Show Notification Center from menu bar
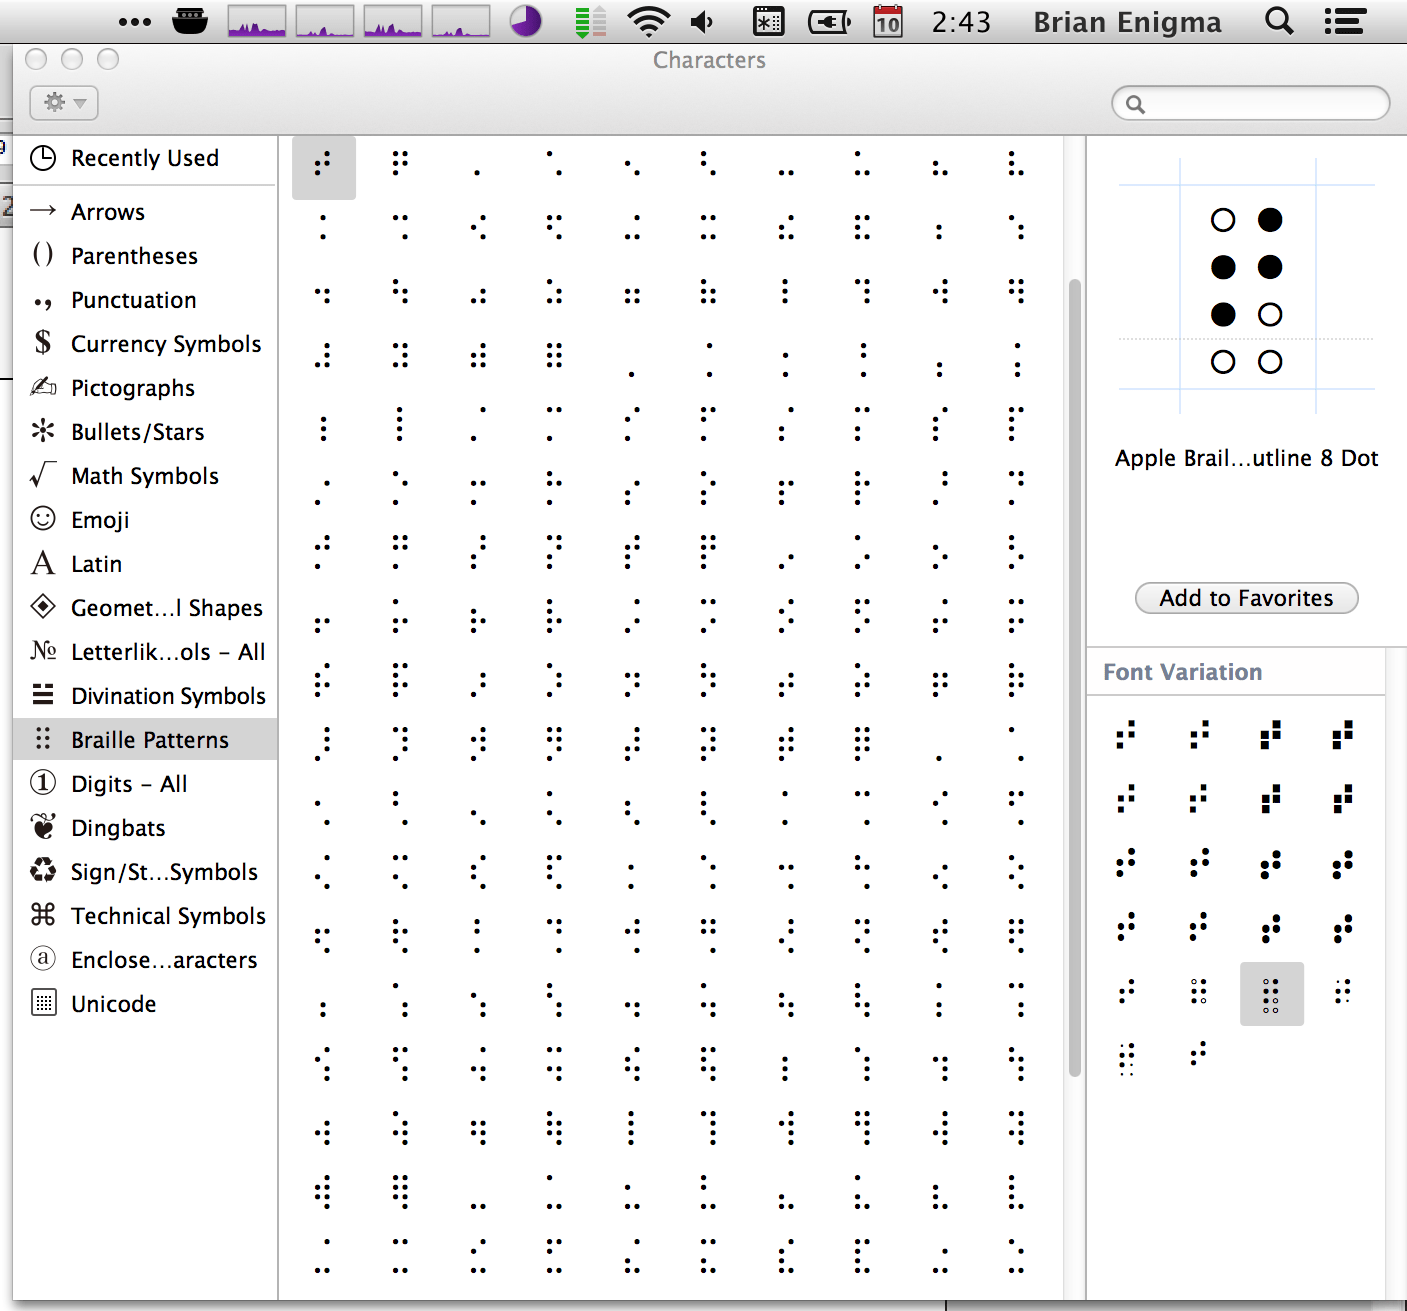 coord(1345,21)
